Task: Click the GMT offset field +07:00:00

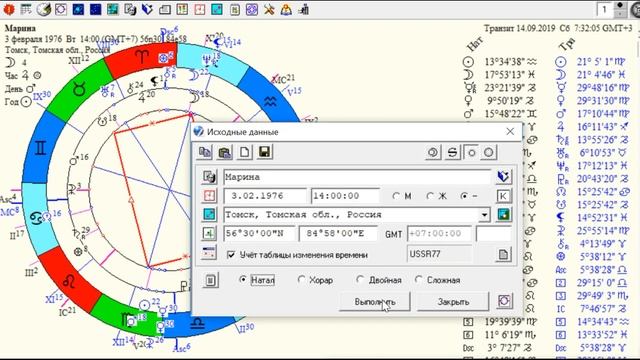Action: click(439, 234)
